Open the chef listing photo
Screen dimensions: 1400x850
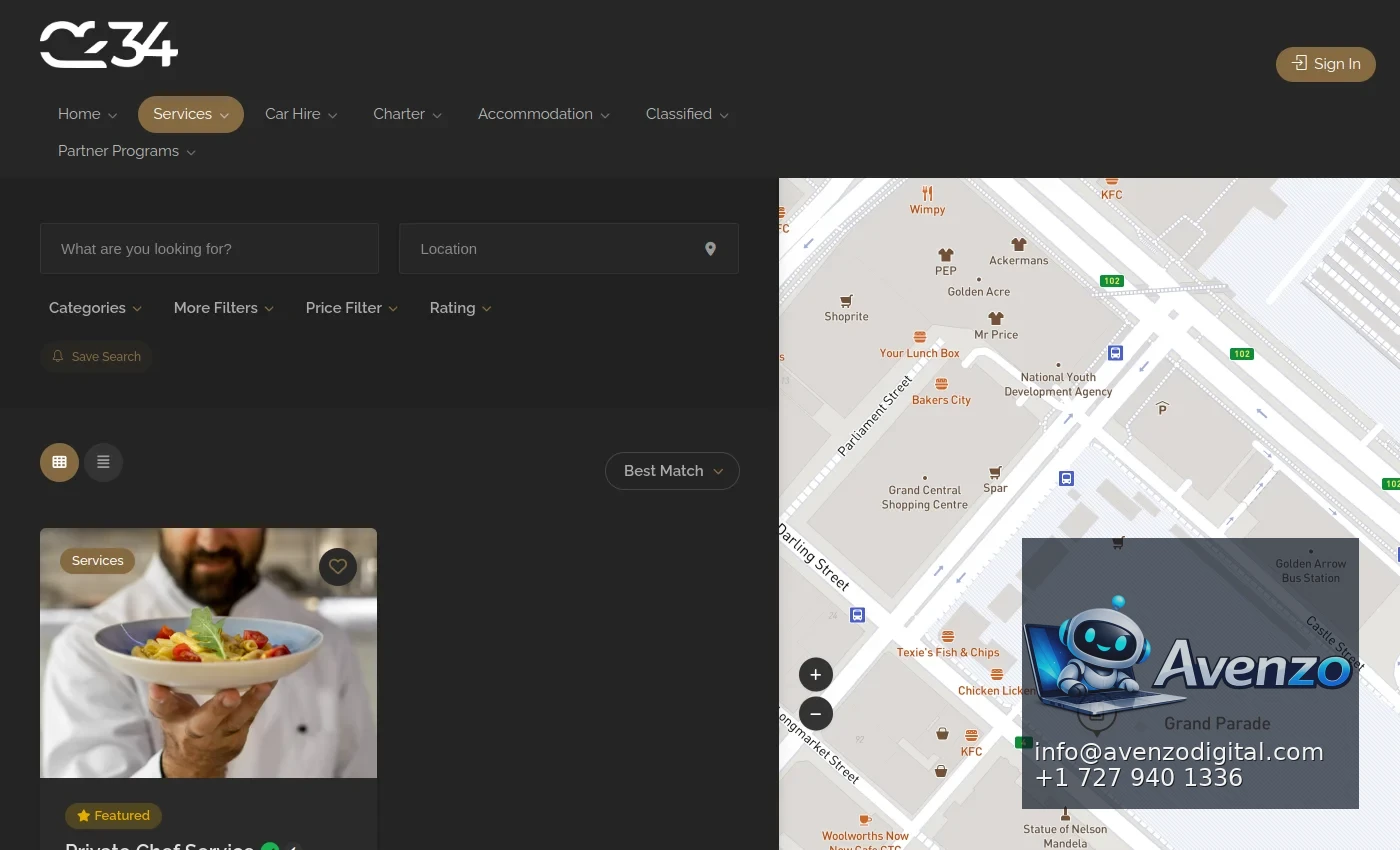click(208, 653)
